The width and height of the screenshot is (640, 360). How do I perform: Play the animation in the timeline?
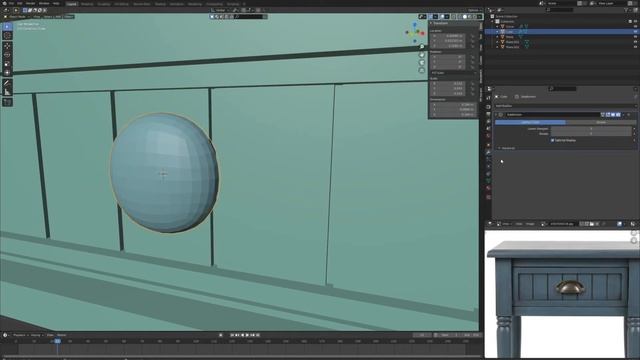pyautogui.click(x=247, y=335)
